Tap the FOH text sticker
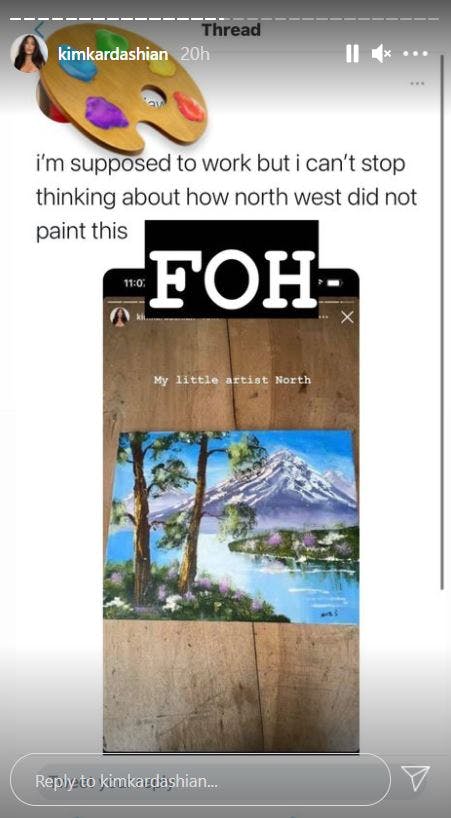The height and width of the screenshot is (818, 451). [x=231, y=269]
